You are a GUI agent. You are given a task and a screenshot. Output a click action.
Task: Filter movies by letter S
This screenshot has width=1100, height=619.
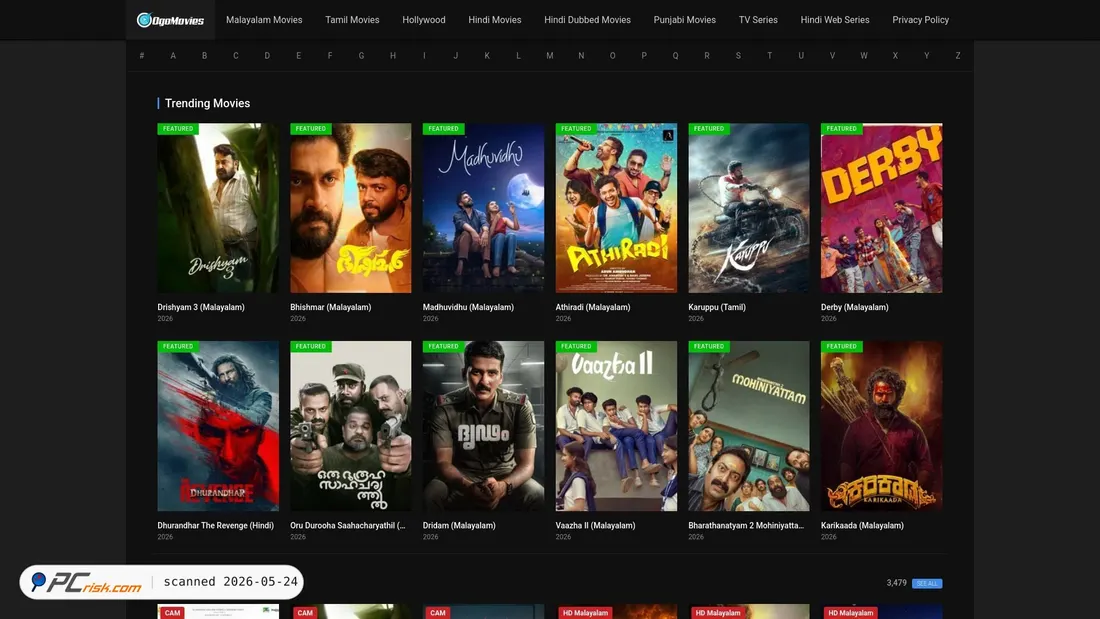click(x=738, y=55)
